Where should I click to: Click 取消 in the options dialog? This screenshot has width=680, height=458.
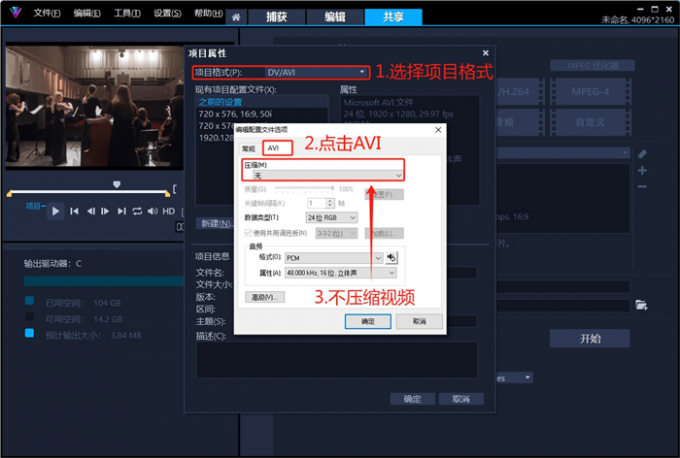[419, 321]
